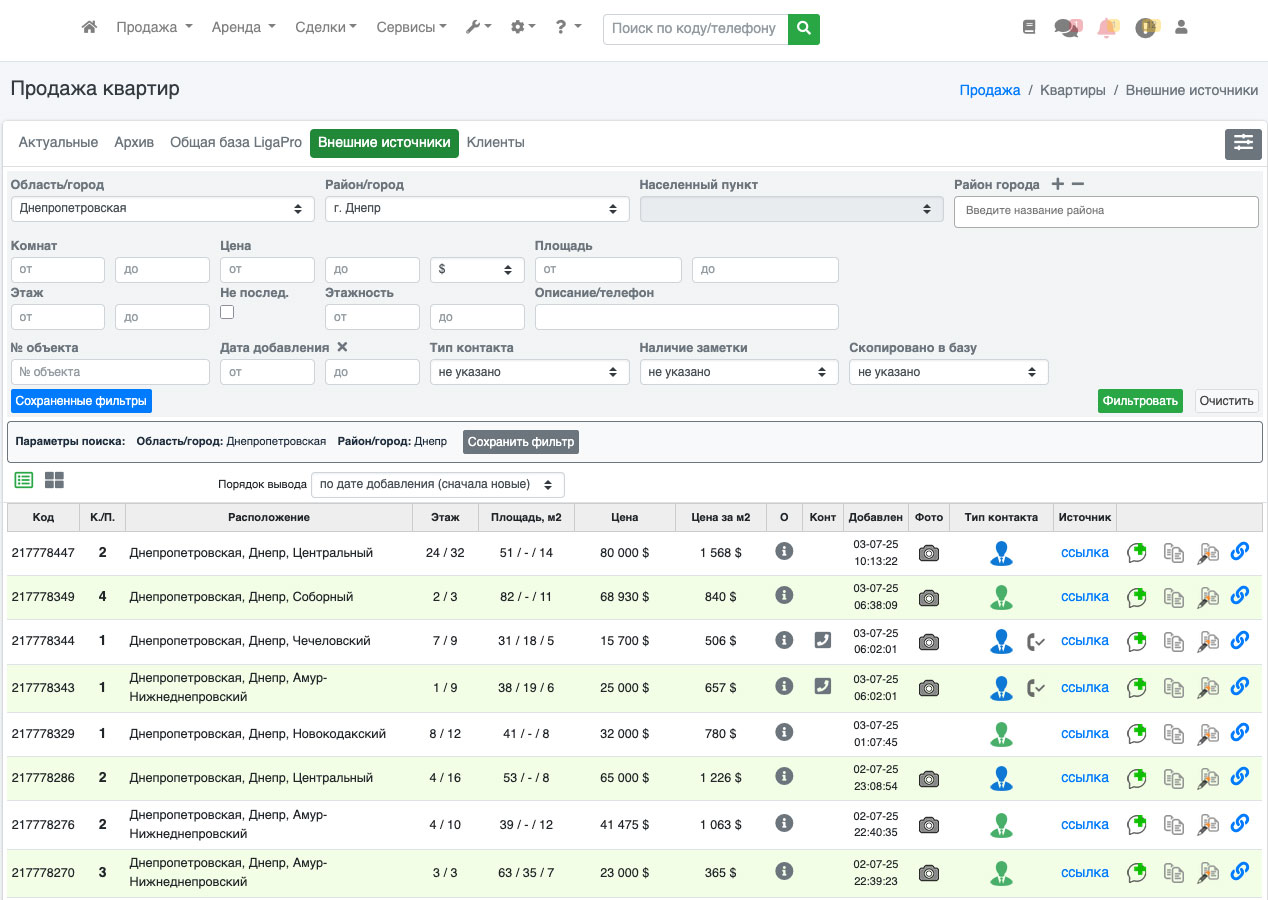View photos camera icon for listing 217778349

[x=929, y=598]
